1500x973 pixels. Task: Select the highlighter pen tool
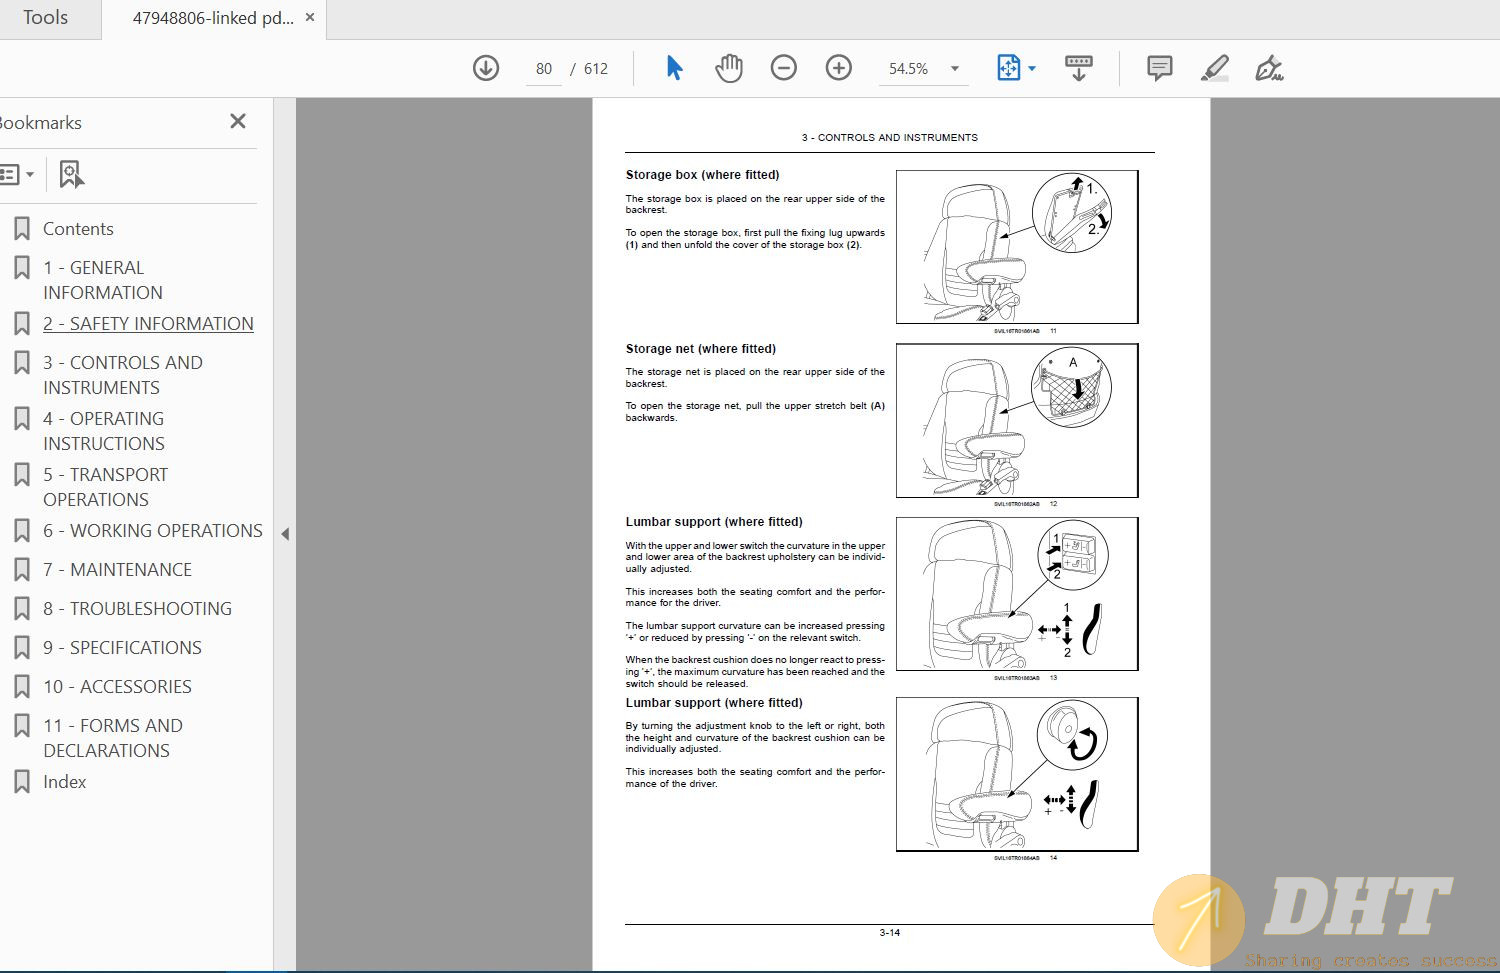point(1214,68)
